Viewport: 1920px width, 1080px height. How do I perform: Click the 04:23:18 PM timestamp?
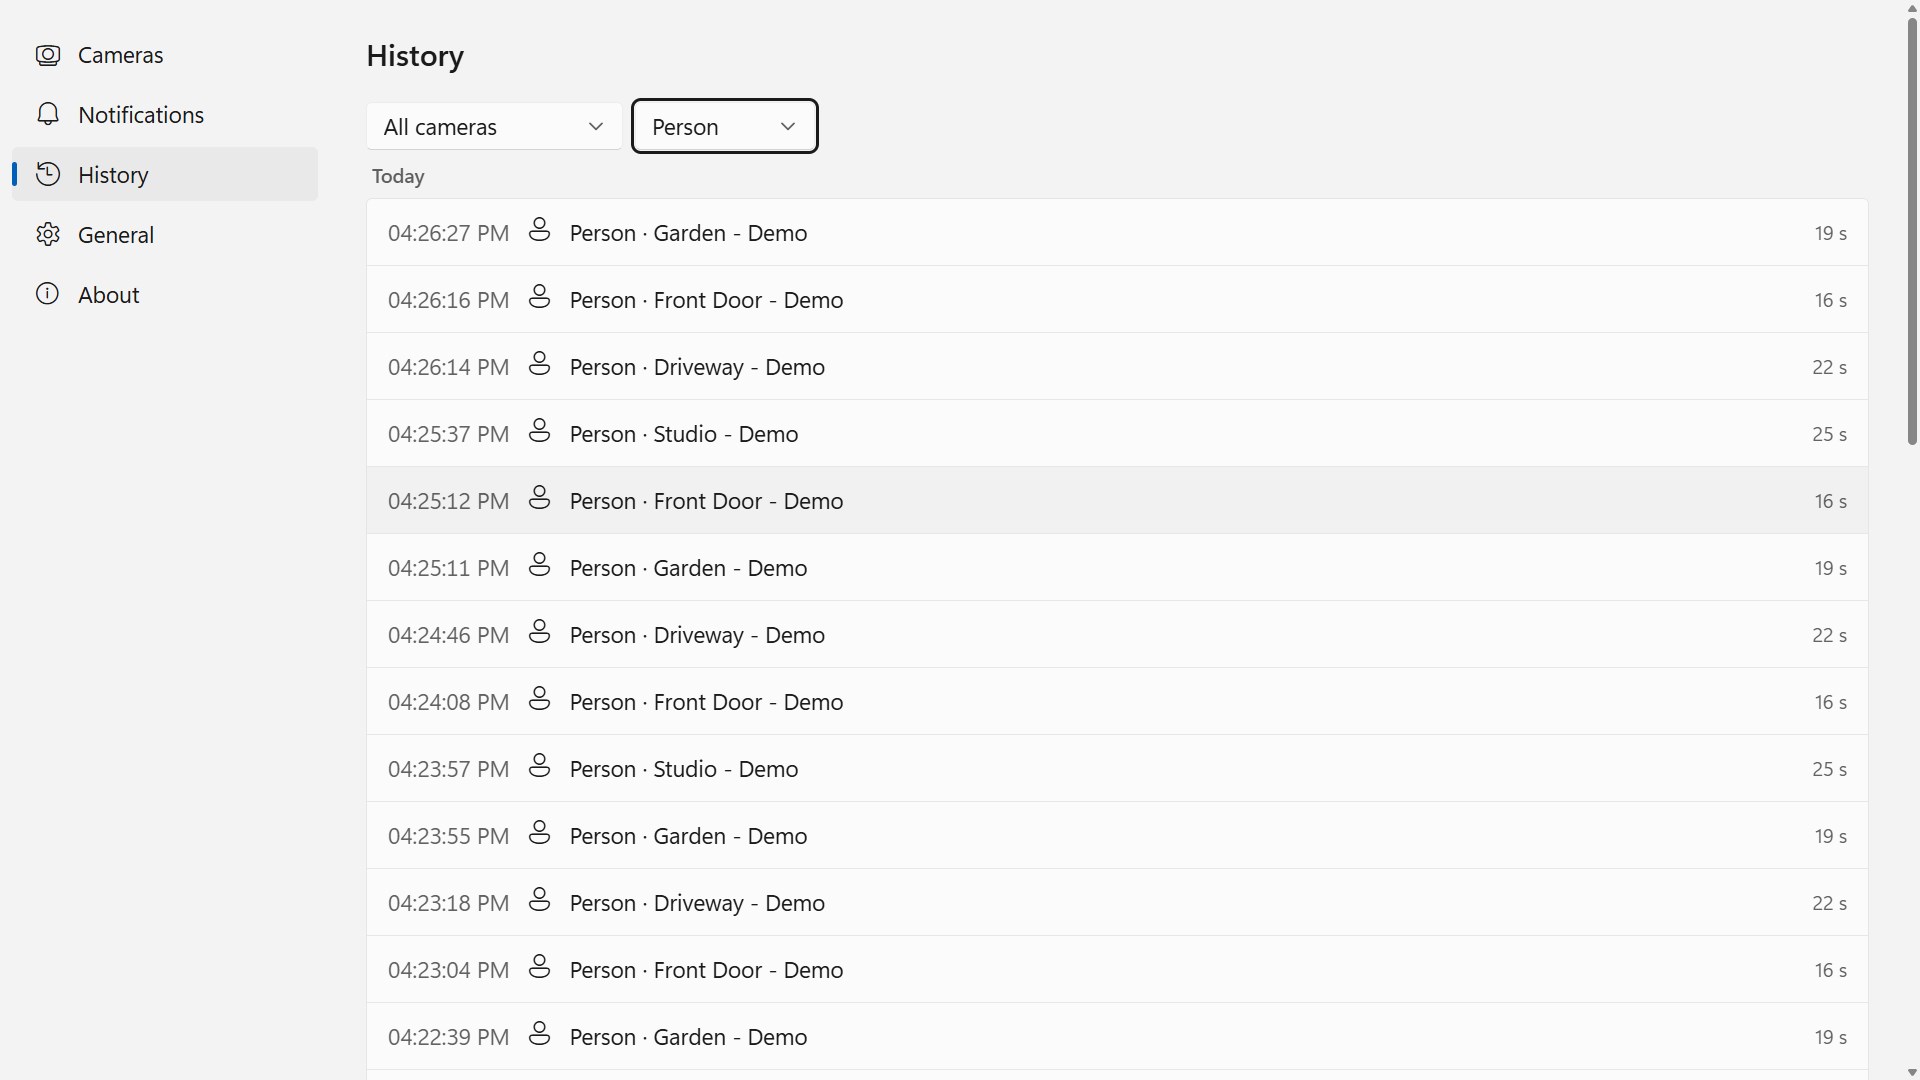[448, 903]
